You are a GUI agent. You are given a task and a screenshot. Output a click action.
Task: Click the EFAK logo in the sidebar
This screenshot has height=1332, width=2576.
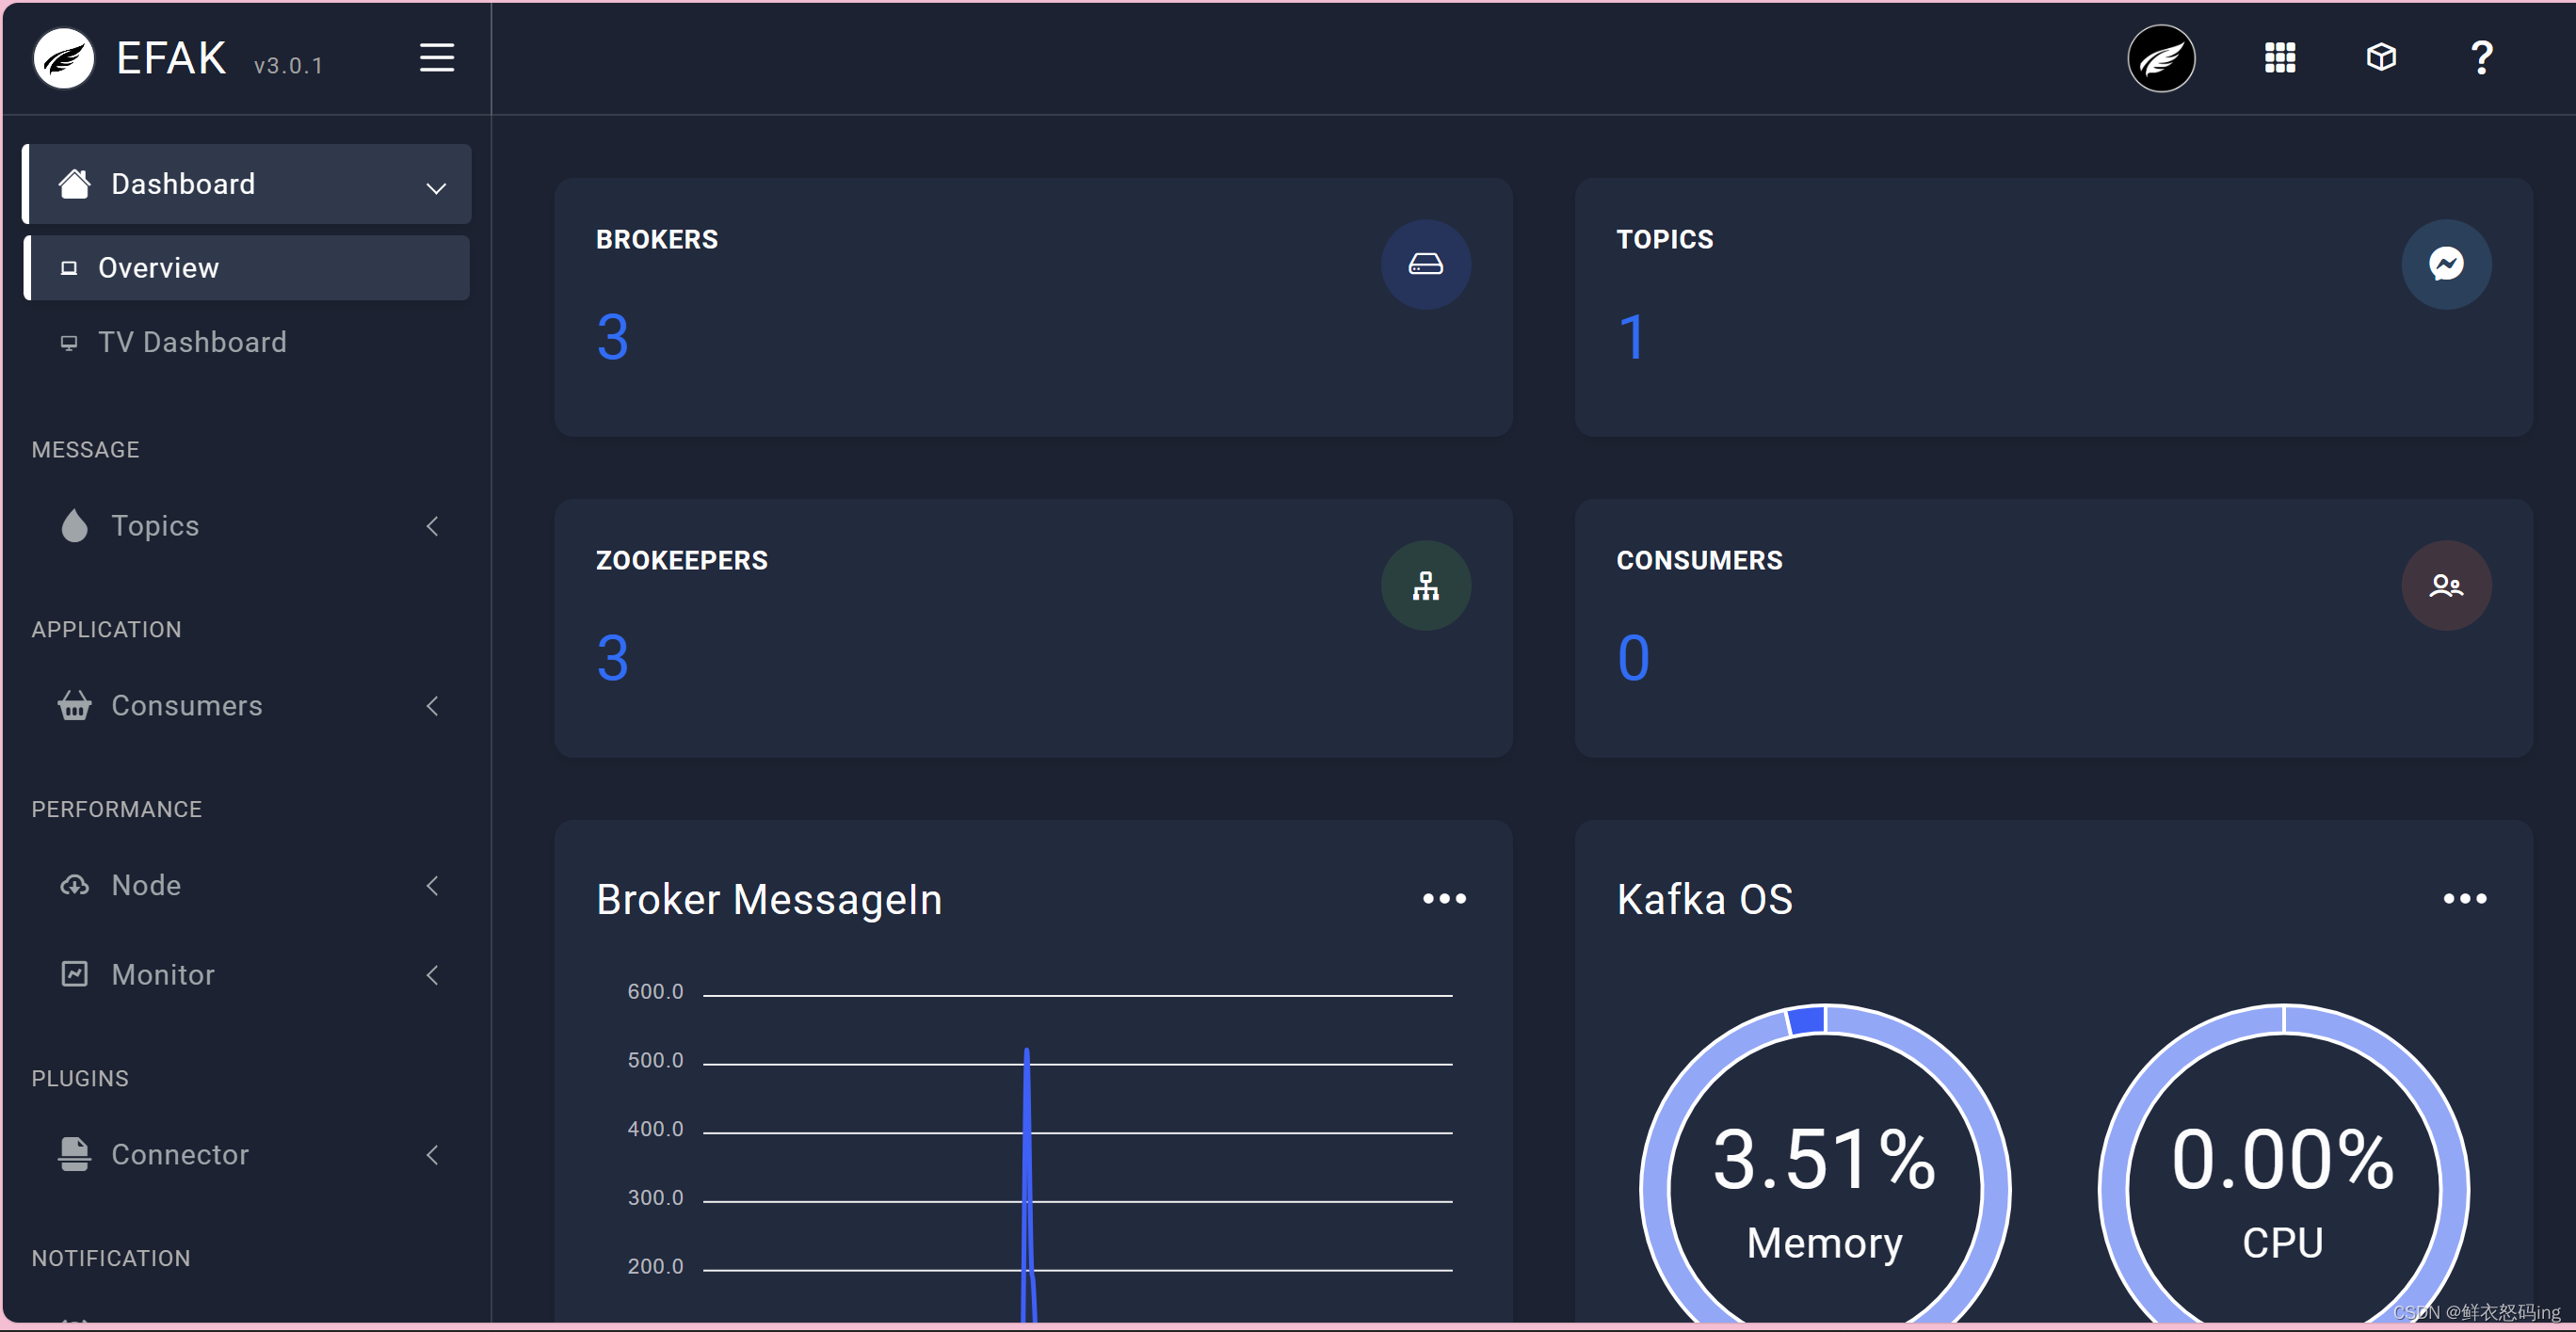pyautogui.click(x=64, y=58)
